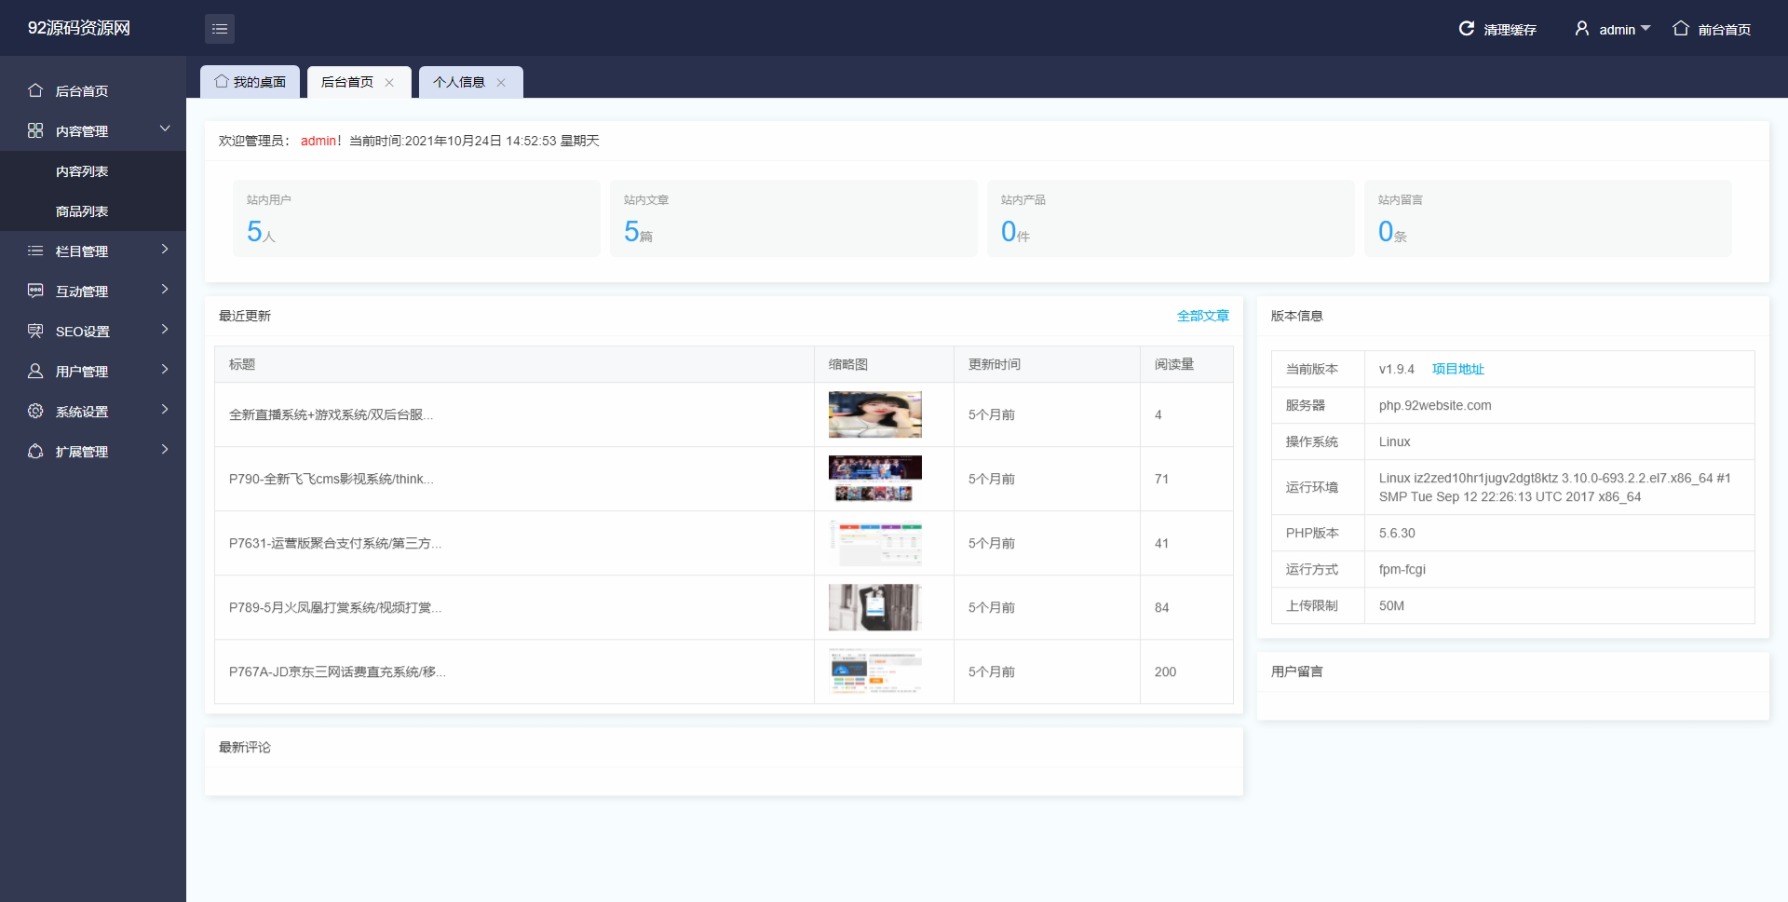Expand the 系统设置 menu arrow
This screenshot has height=902, width=1788.
[x=165, y=409]
